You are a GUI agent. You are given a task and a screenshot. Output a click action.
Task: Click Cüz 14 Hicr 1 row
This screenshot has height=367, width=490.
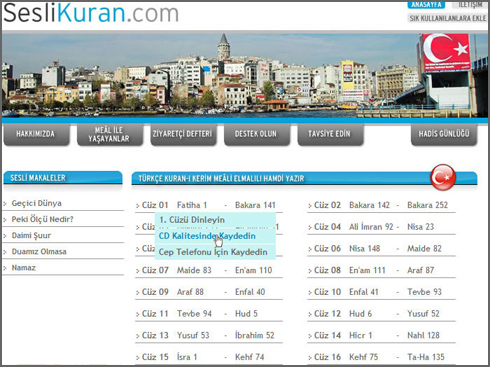tap(381, 335)
